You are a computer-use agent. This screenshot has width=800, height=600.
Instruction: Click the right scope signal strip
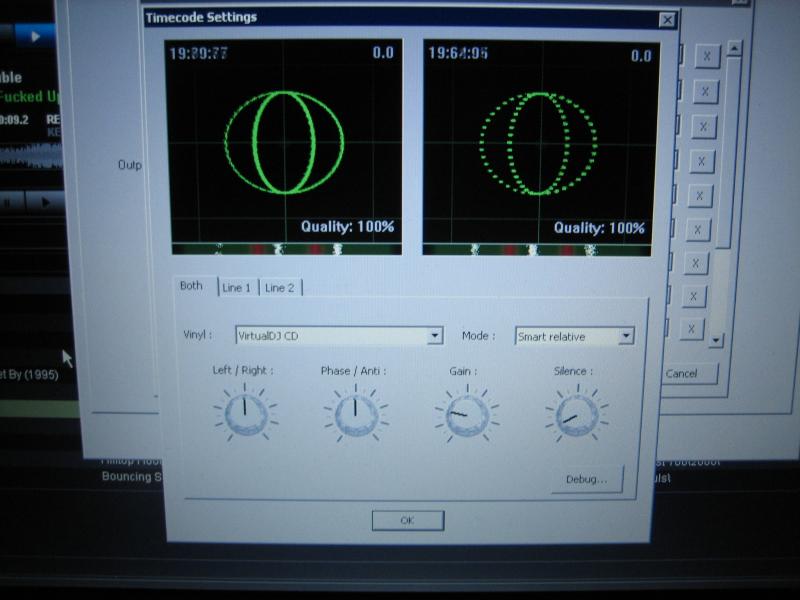[x=537, y=250]
